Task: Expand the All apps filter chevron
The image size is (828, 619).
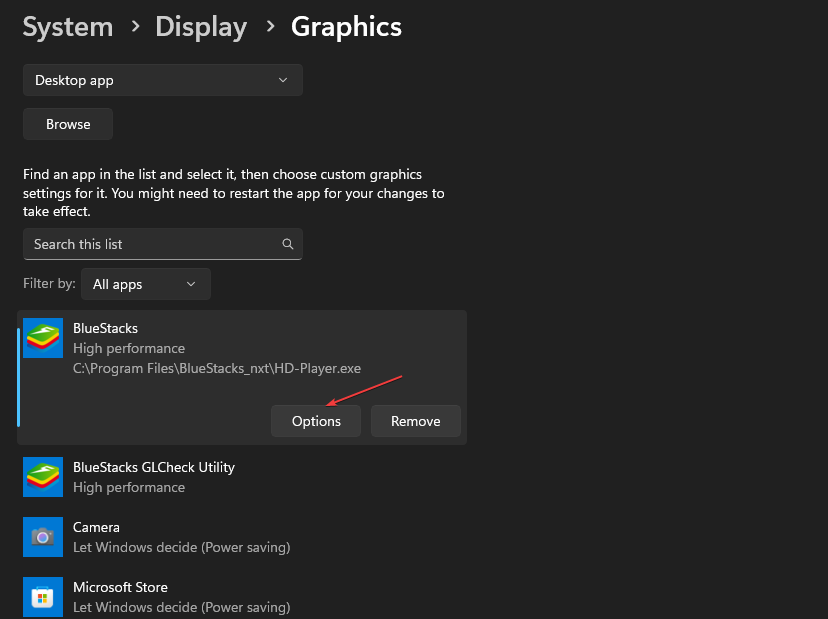Action: [190, 284]
